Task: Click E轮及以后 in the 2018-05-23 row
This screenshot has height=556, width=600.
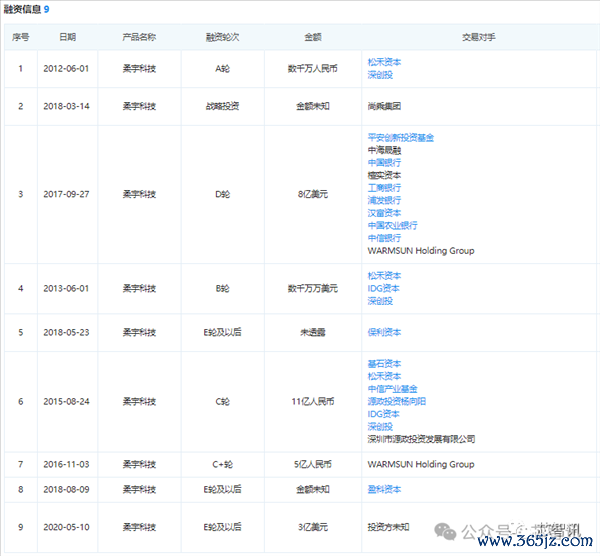Action: (223, 332)
